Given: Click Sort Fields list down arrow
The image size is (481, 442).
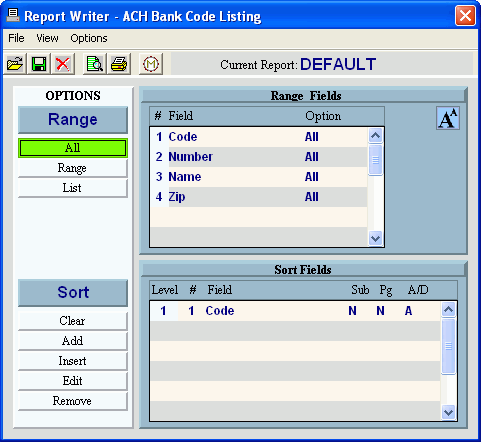Looking at the screenshot, I should 448,412.
